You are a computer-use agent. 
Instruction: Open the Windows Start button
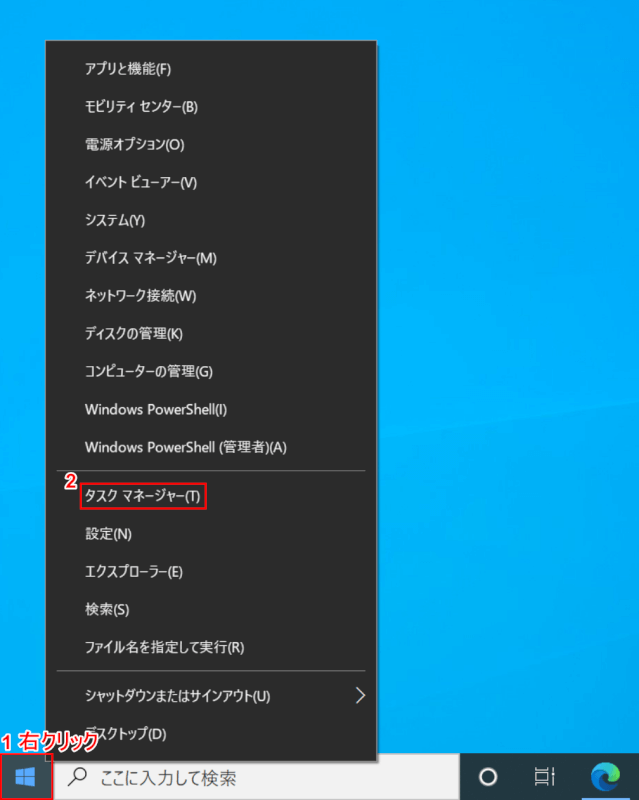point(26,777)
